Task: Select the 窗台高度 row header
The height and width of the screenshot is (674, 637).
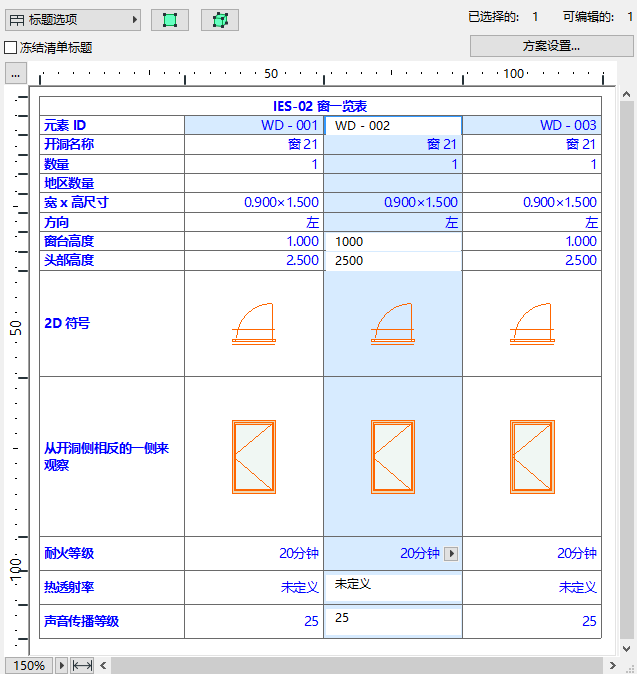Action: (112, 241)
